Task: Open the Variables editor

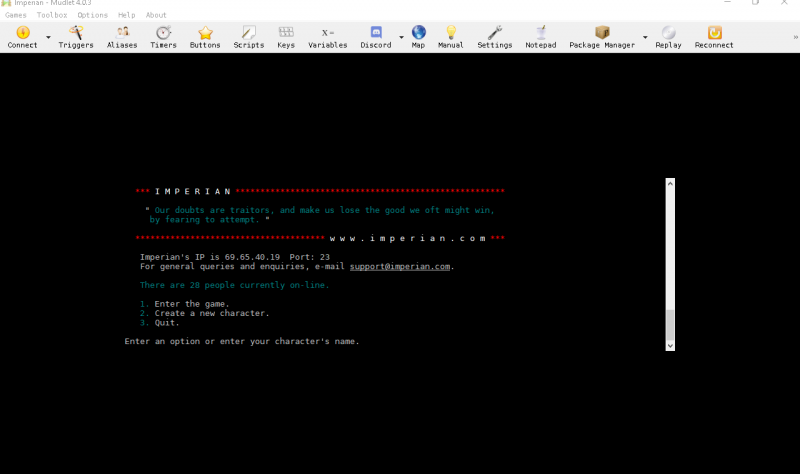Action: click(328, 37)
